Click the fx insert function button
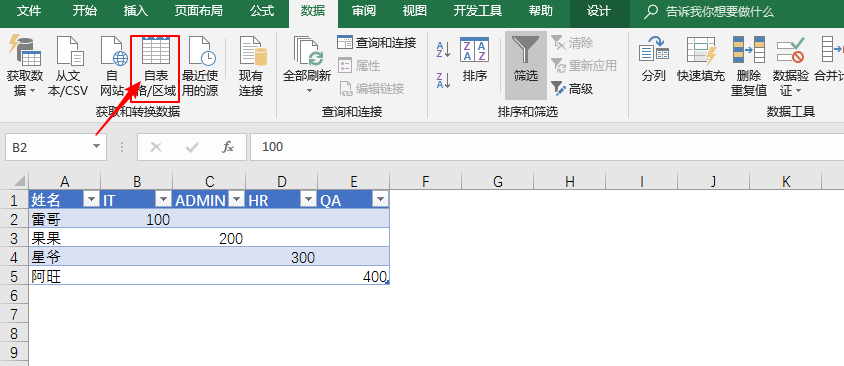Screen dimensions: 844x366 pos(228,147)
